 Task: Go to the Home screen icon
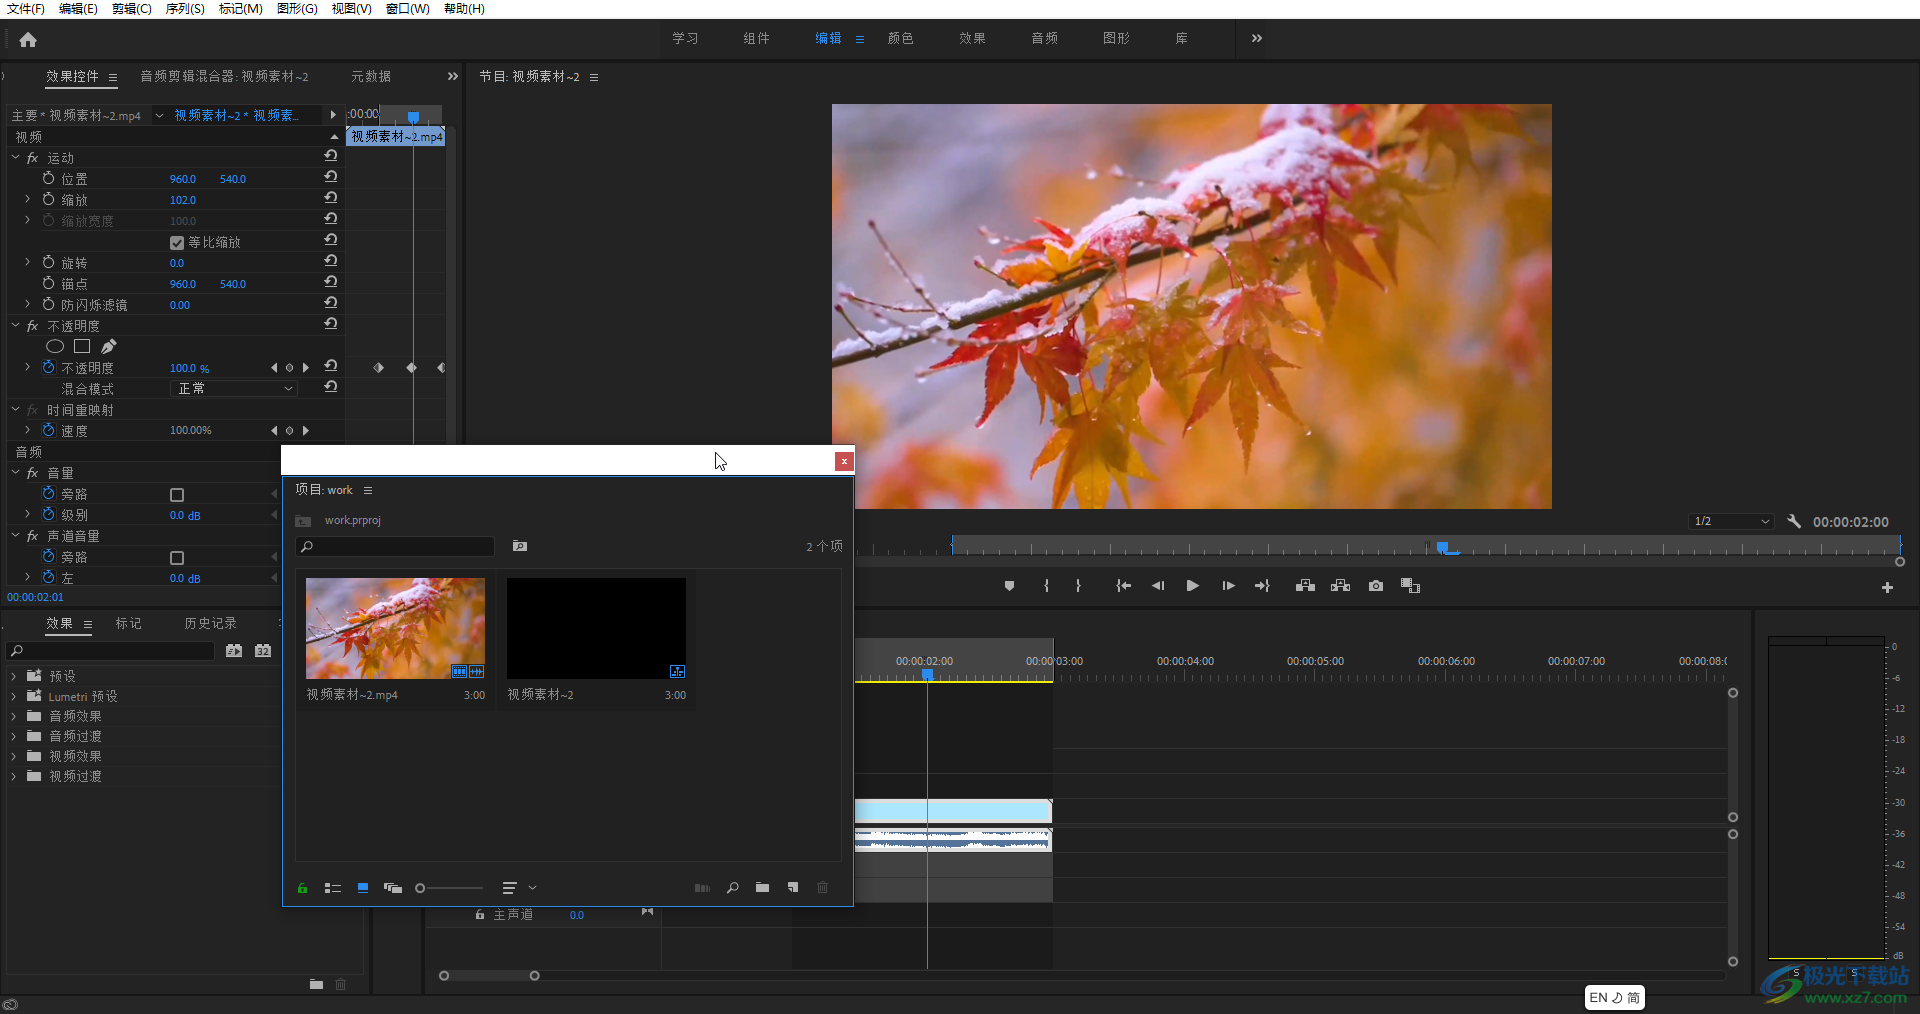[28, 40]
